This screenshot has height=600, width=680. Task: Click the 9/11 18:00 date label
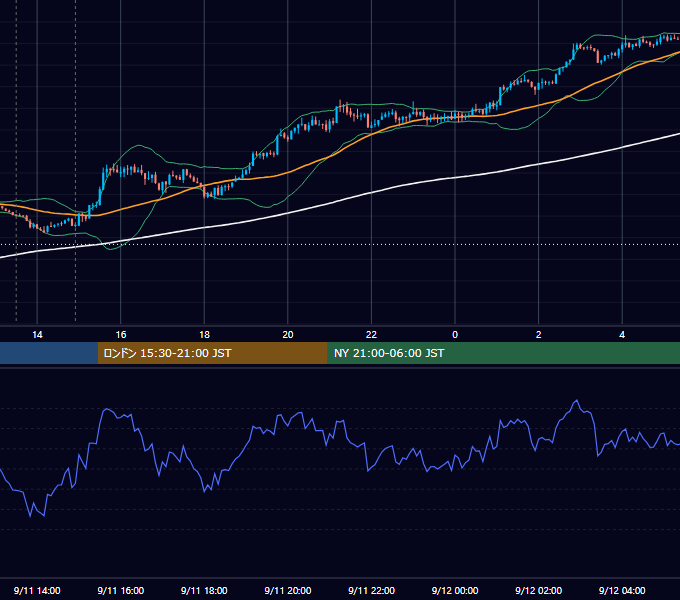tap(204, 590)
